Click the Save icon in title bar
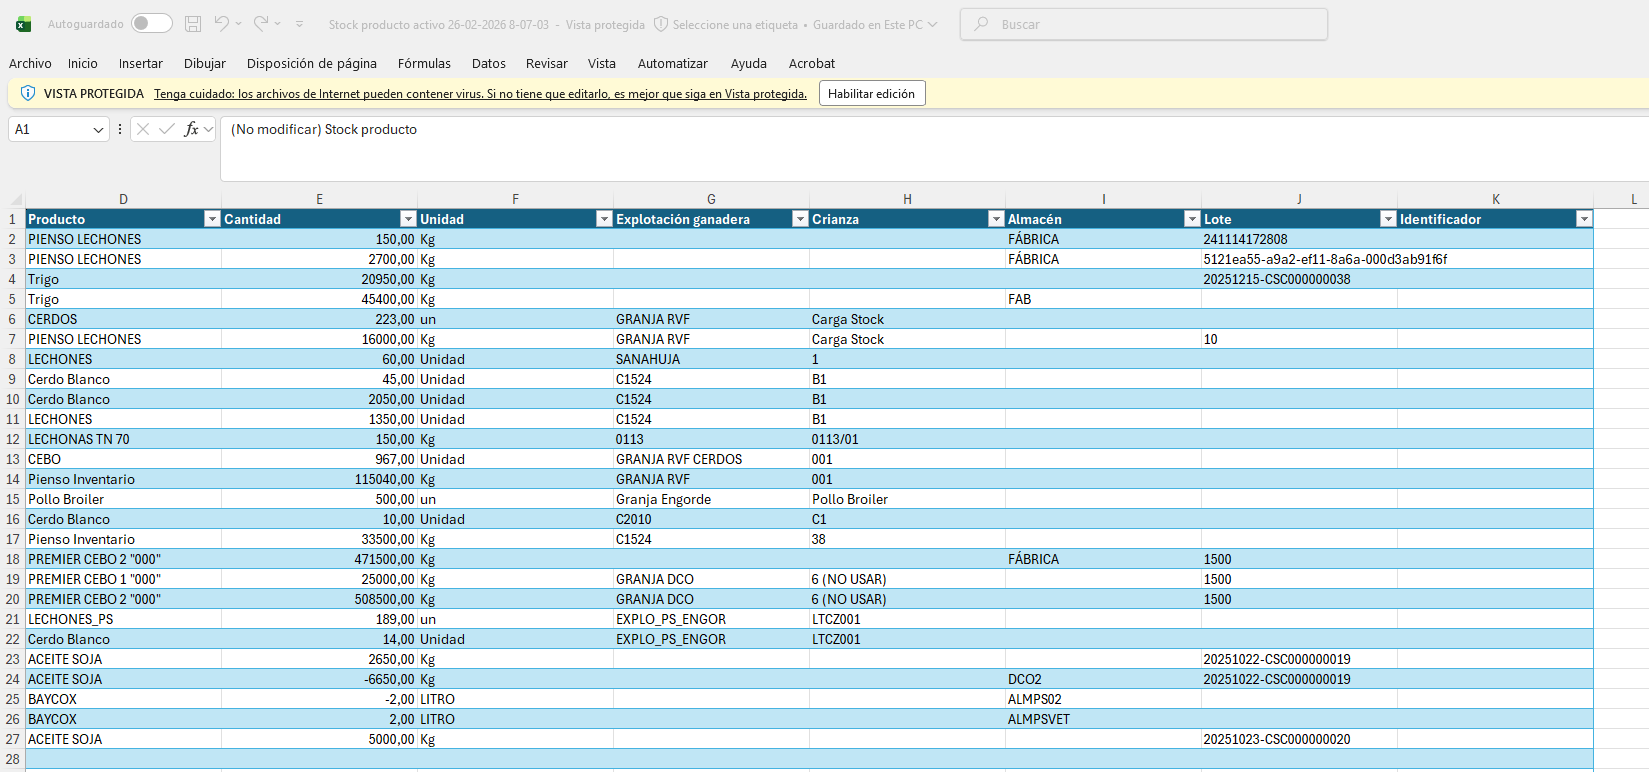Screen dimensions: 1649x772 pyautogui.click(x=193, y=24)
